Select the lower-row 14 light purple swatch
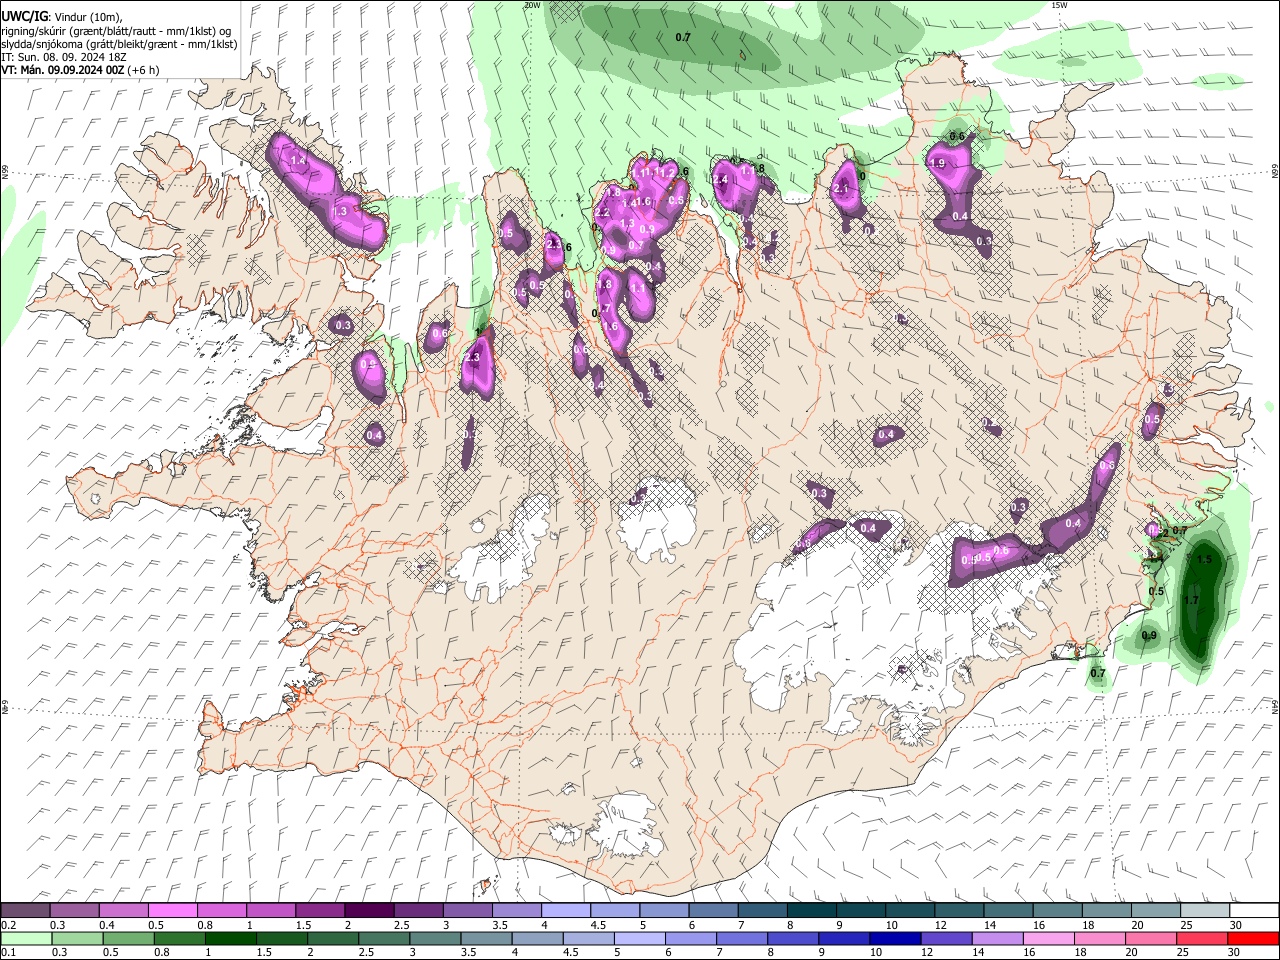The height and width of the screenshot is (960, 1280). coord(997,939)
